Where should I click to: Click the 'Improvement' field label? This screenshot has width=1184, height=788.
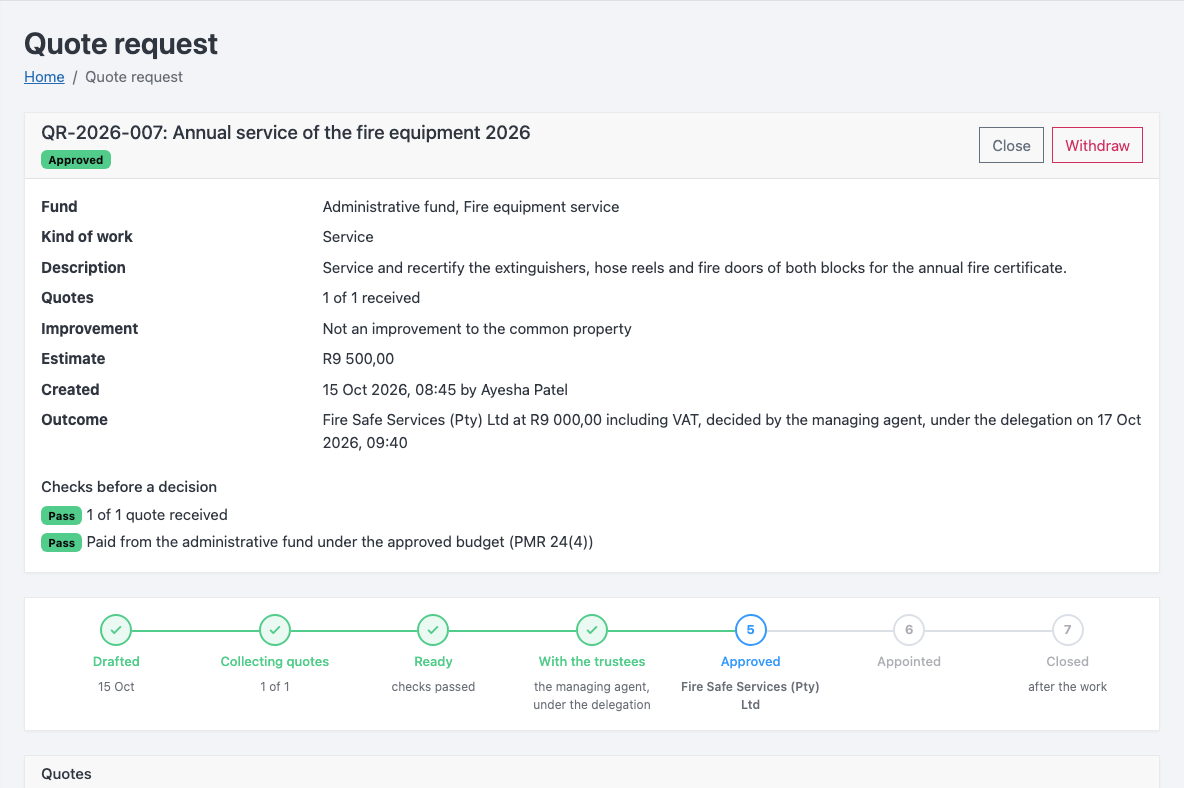click(x=89, y=329)
